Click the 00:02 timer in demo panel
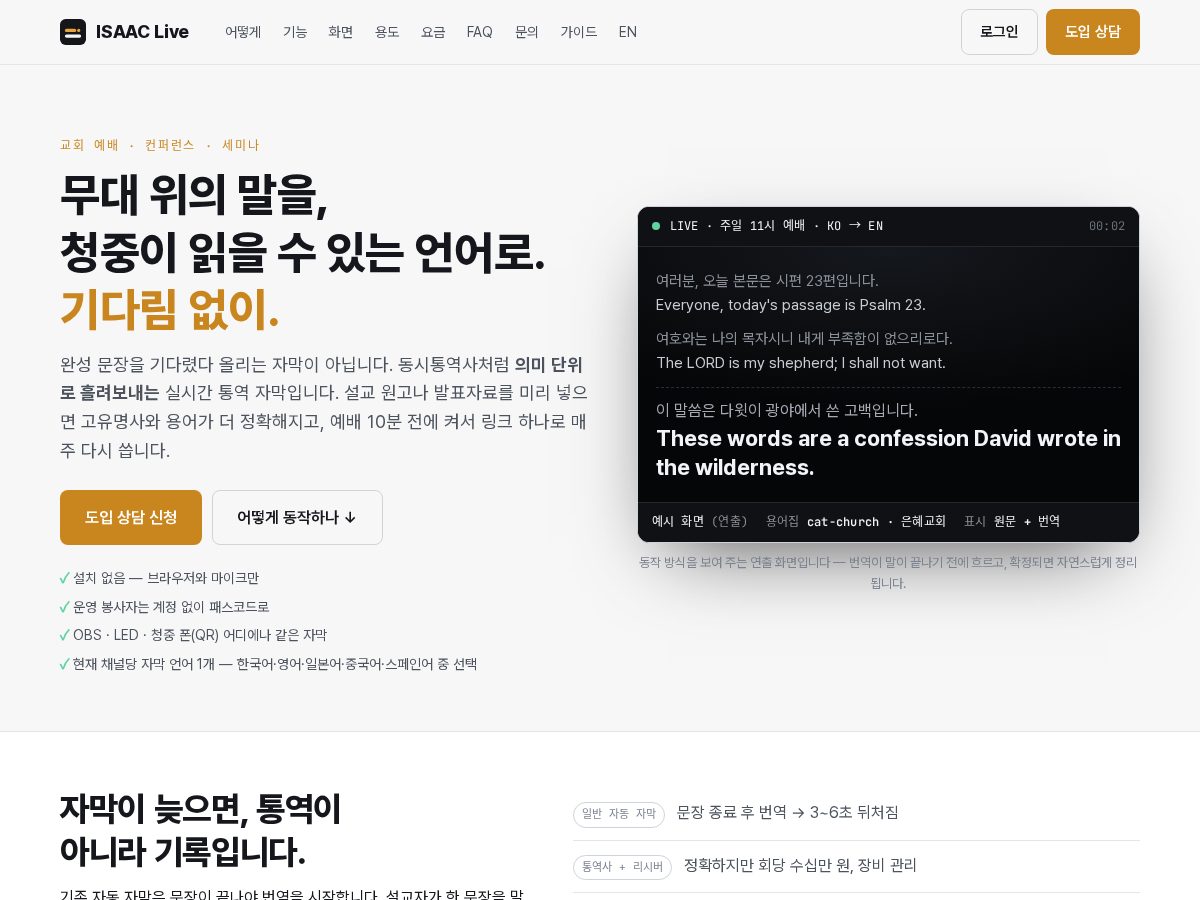The height and width of the screenshot is (900, 1200). tap(1107, 226)
